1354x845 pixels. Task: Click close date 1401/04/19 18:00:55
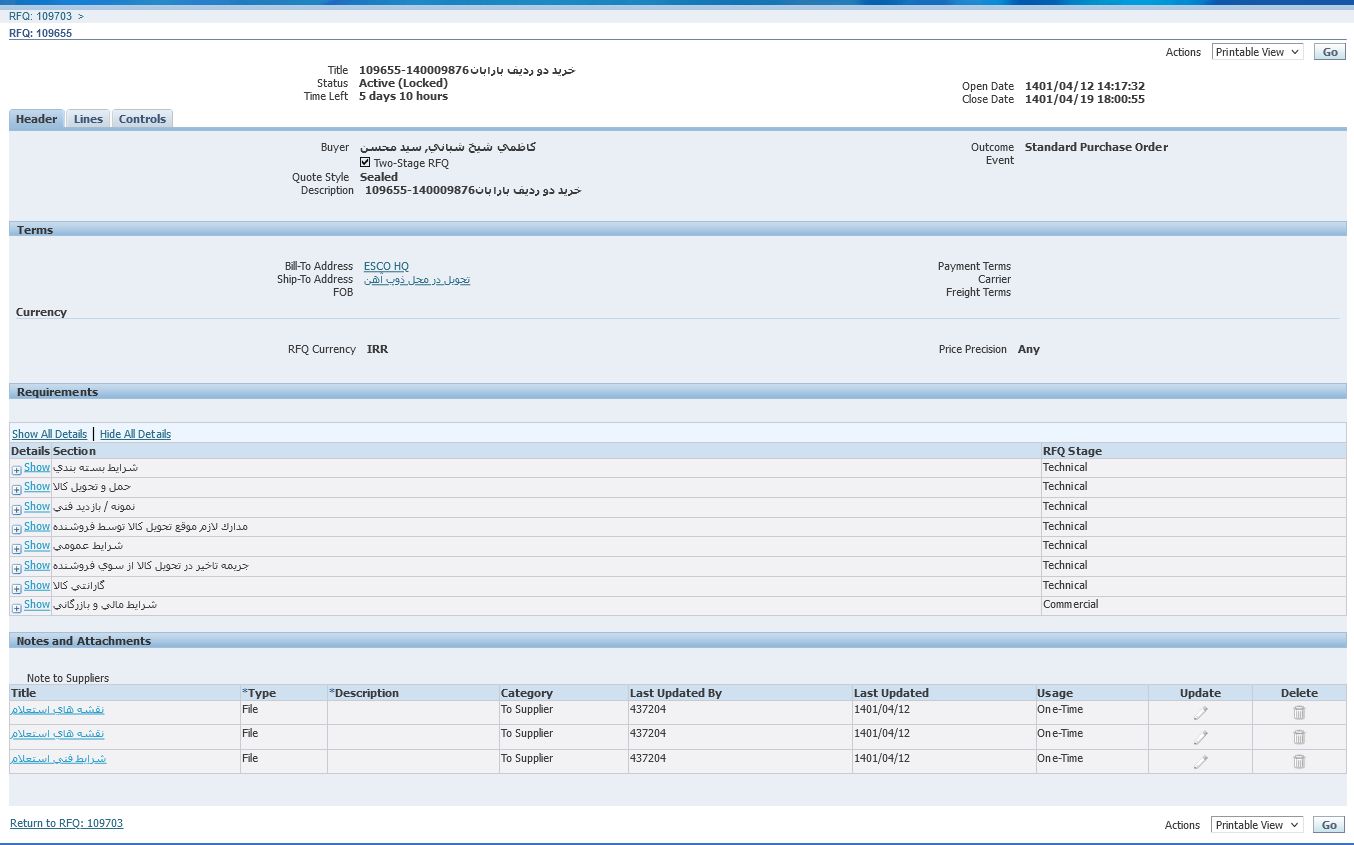[1085, 99]
